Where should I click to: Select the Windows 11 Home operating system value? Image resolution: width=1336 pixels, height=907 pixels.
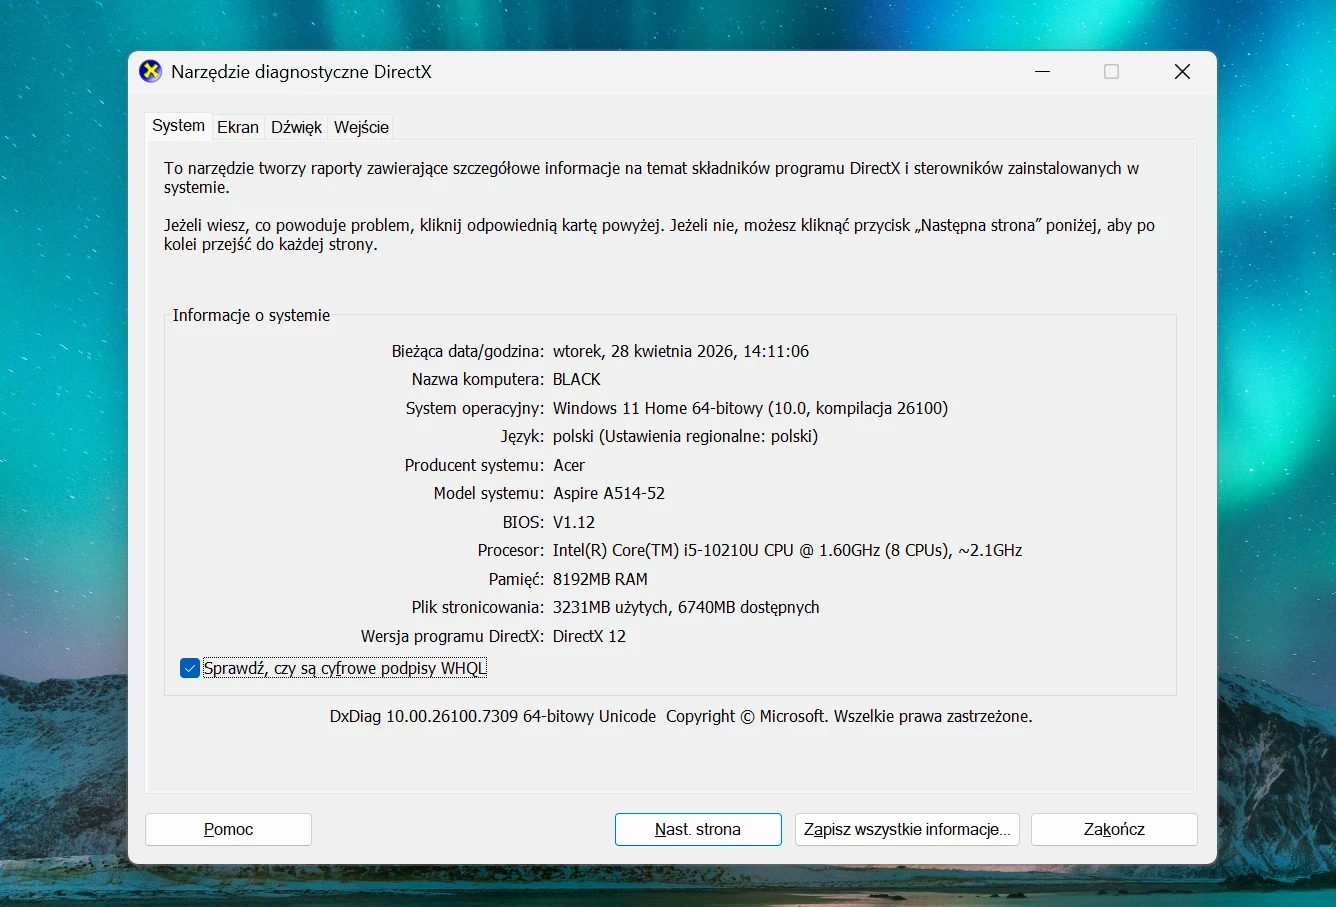coord(750,408)
